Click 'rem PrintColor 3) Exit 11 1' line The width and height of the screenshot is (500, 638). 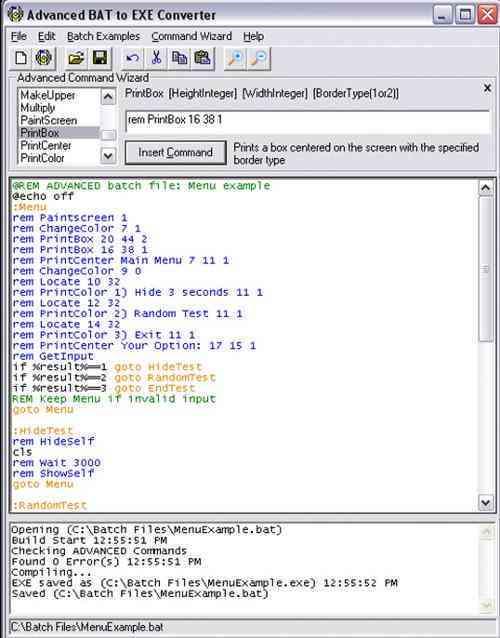[x=104, y=335]
